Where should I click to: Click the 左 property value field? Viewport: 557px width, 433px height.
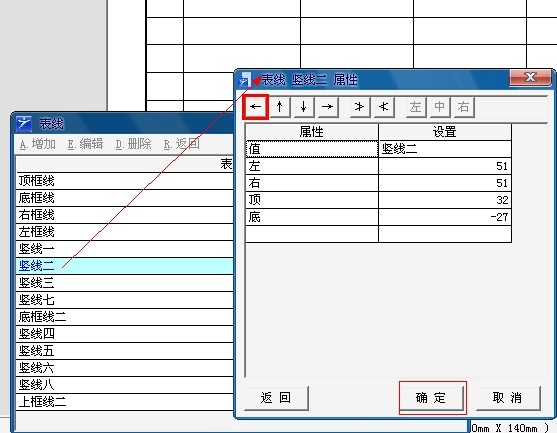tap(445, 166)
